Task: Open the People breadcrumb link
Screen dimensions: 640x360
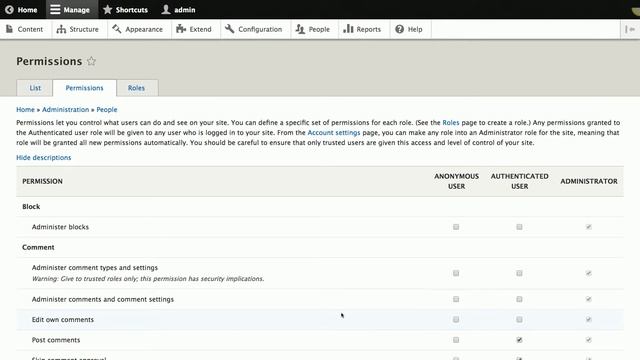Action: pyautogui.click(x=107, y=109)
